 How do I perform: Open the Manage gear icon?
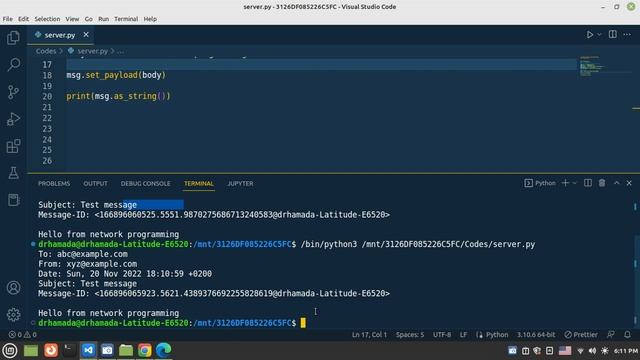(x=13, y=314)
